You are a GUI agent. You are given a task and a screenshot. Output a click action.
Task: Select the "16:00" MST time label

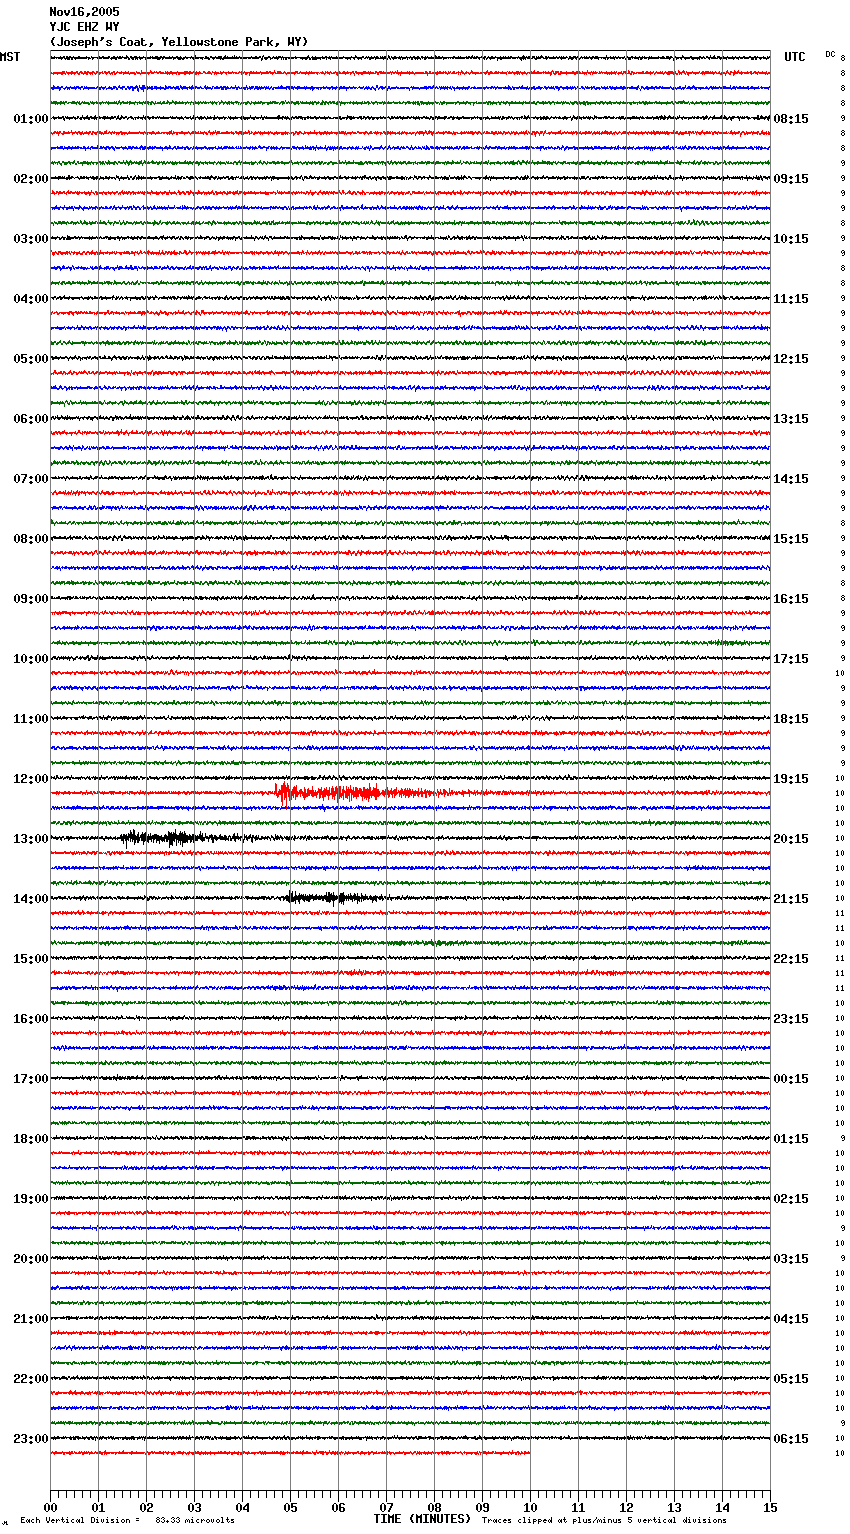coord(31,1019)
